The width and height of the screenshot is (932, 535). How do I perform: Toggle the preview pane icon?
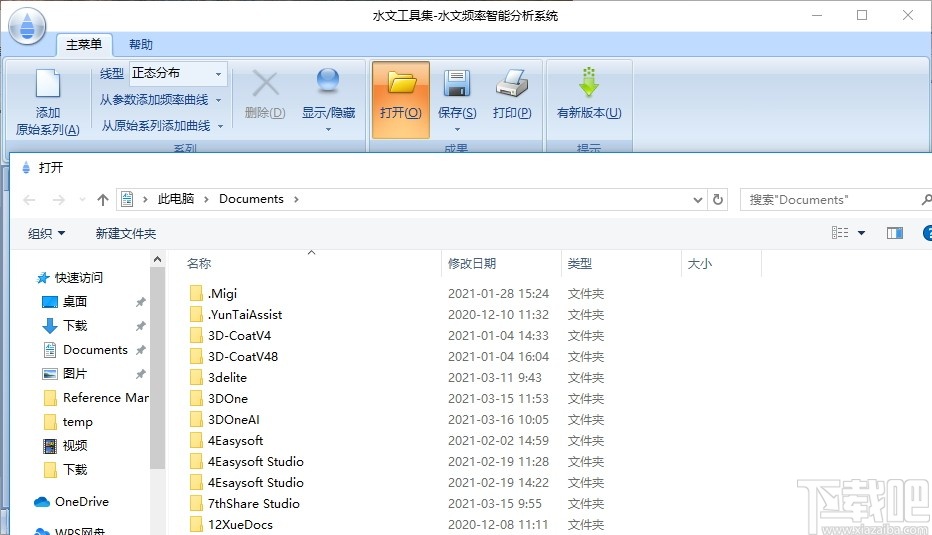pos(895,233)
